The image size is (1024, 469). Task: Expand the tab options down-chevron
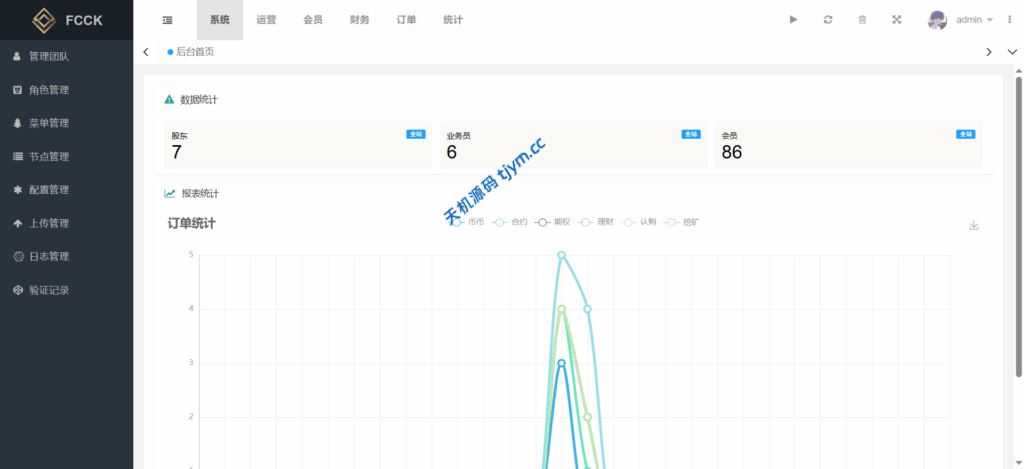pyautogui.click(x=1010, y=52)
